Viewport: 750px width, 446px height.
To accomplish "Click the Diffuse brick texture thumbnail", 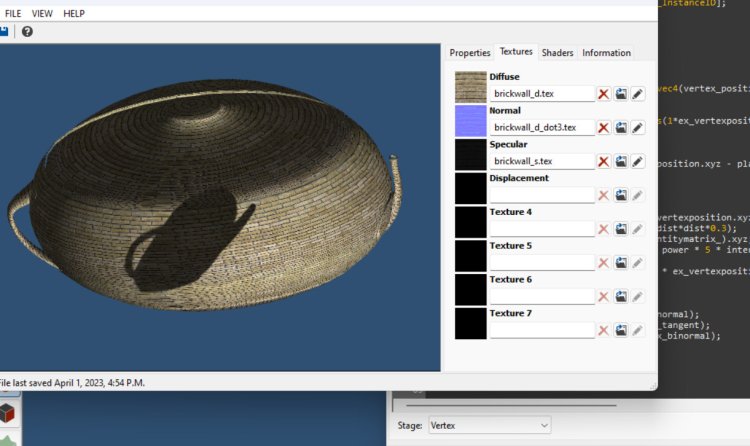I will (470, 86).
